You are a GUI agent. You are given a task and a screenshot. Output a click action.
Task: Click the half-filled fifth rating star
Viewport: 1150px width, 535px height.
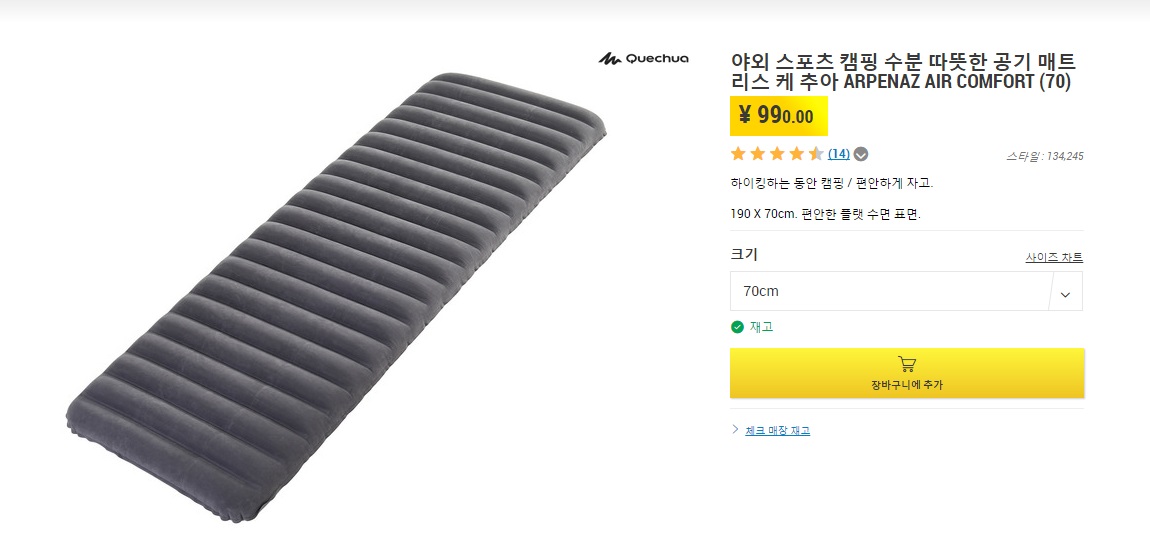pyautogui.click(x=816, y=154)
